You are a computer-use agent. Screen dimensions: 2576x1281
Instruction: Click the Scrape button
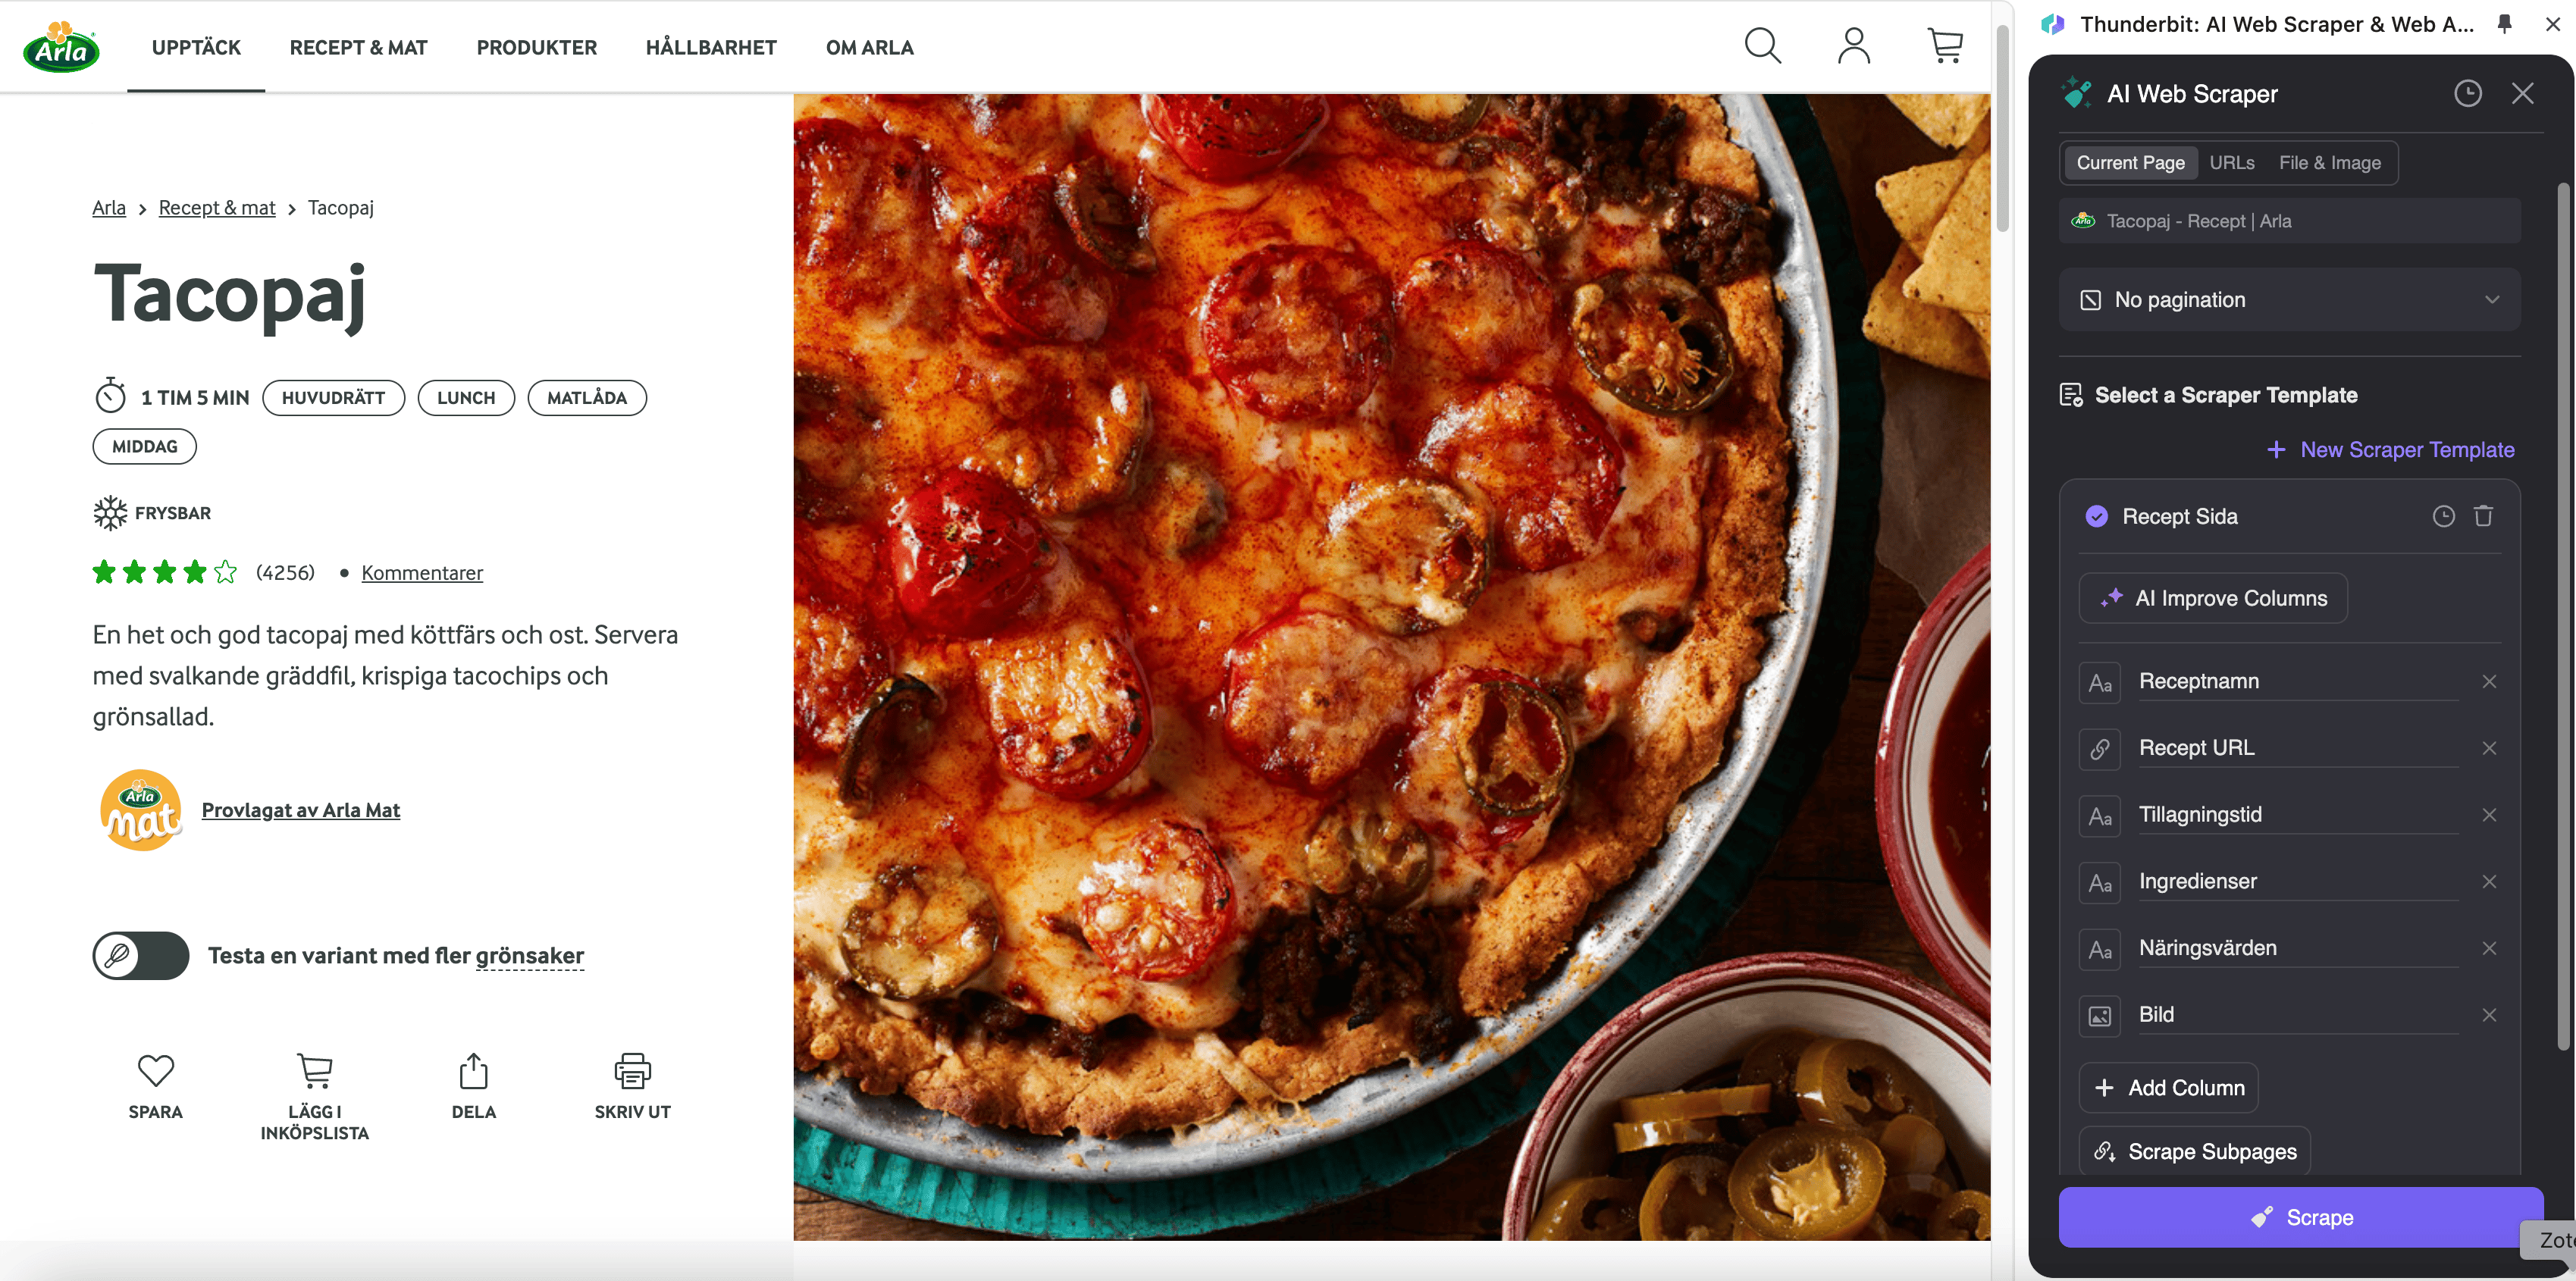pyautogui.click(x=2301, y=1217)
